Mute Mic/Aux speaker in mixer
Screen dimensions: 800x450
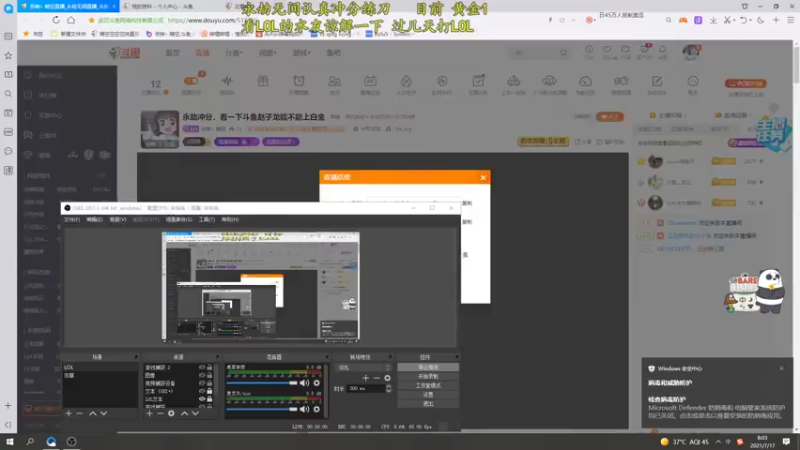pyautogui.click(x=305, y=409)
